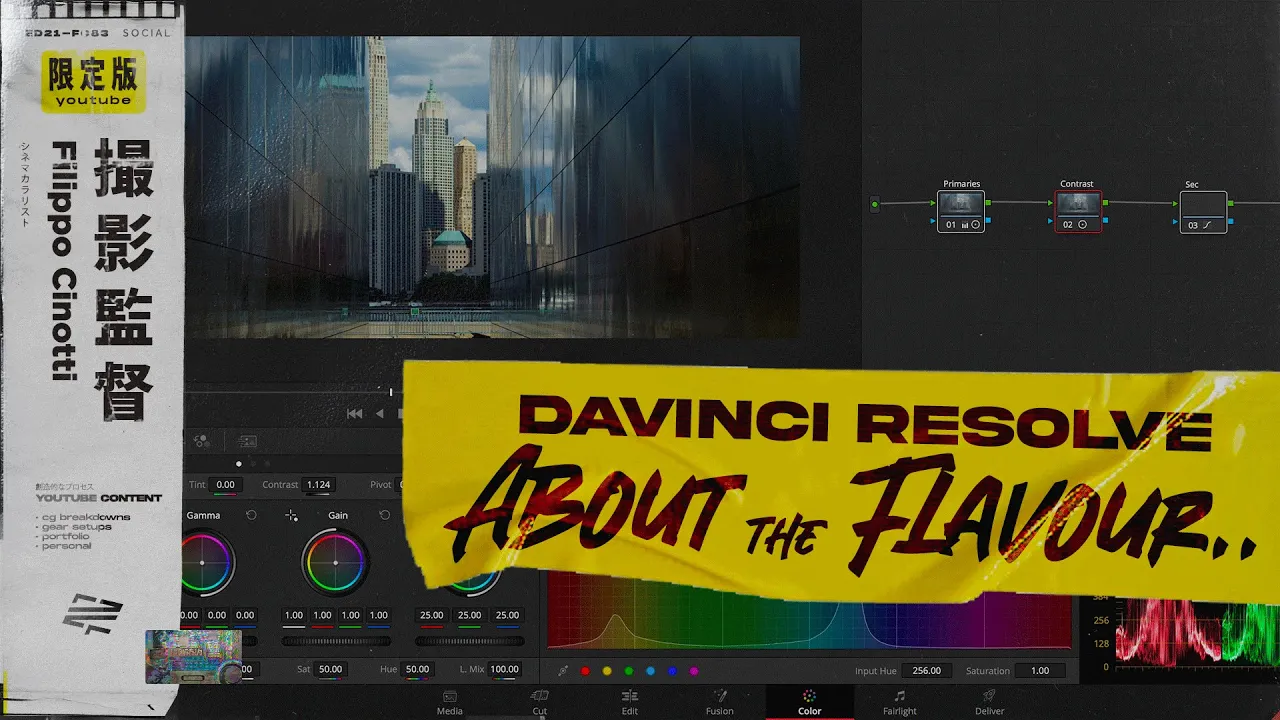The image size is (1280, 720).
Task: Select the Sec node 03
Action: point(1203,212)
